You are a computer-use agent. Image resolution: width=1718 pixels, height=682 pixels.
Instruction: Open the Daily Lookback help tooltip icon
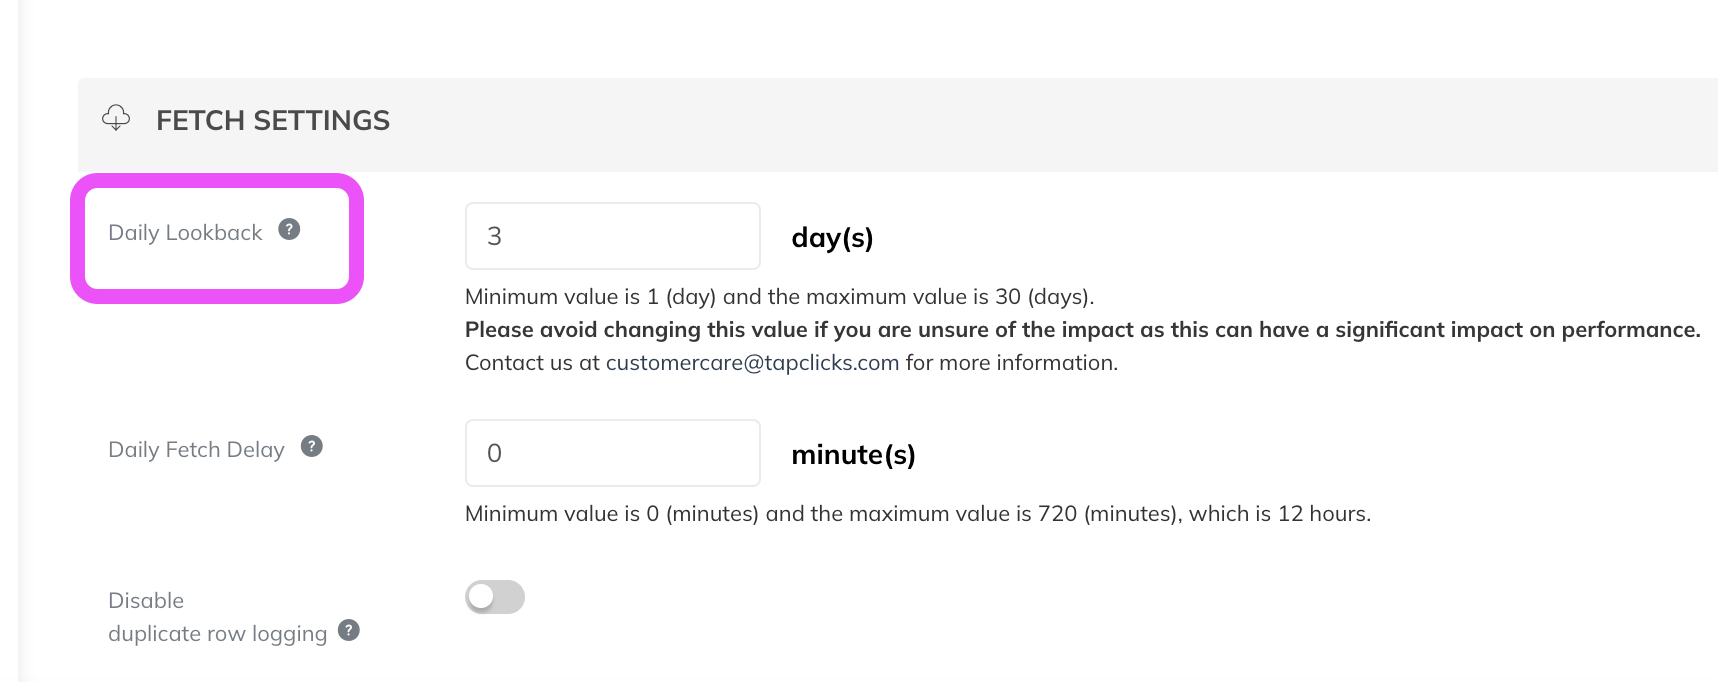tap(289, 229)
